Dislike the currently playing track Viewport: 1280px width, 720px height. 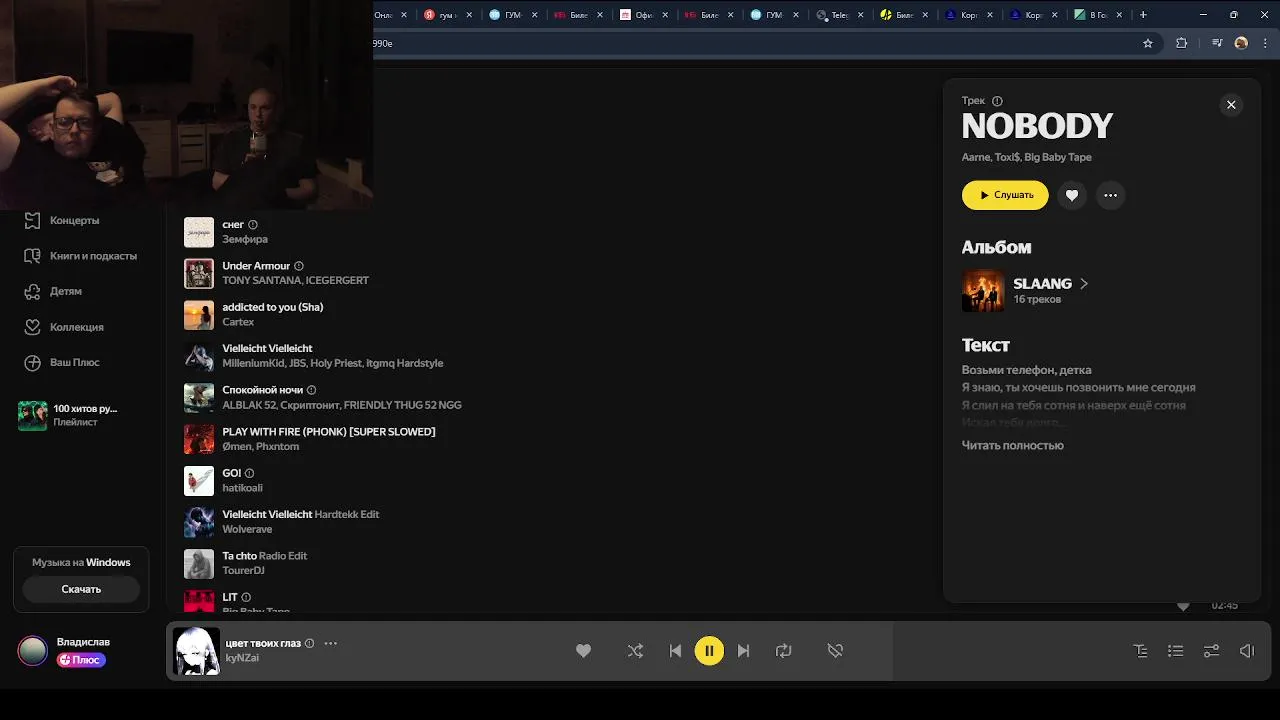pyautogui.click(x=835, y=651)
